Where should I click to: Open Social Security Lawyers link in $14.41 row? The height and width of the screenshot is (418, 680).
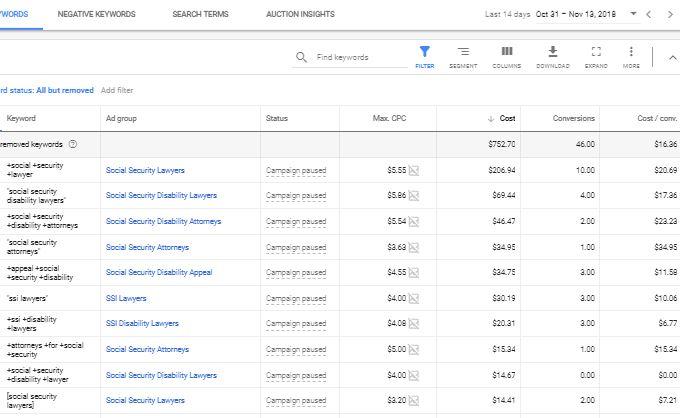145,400
